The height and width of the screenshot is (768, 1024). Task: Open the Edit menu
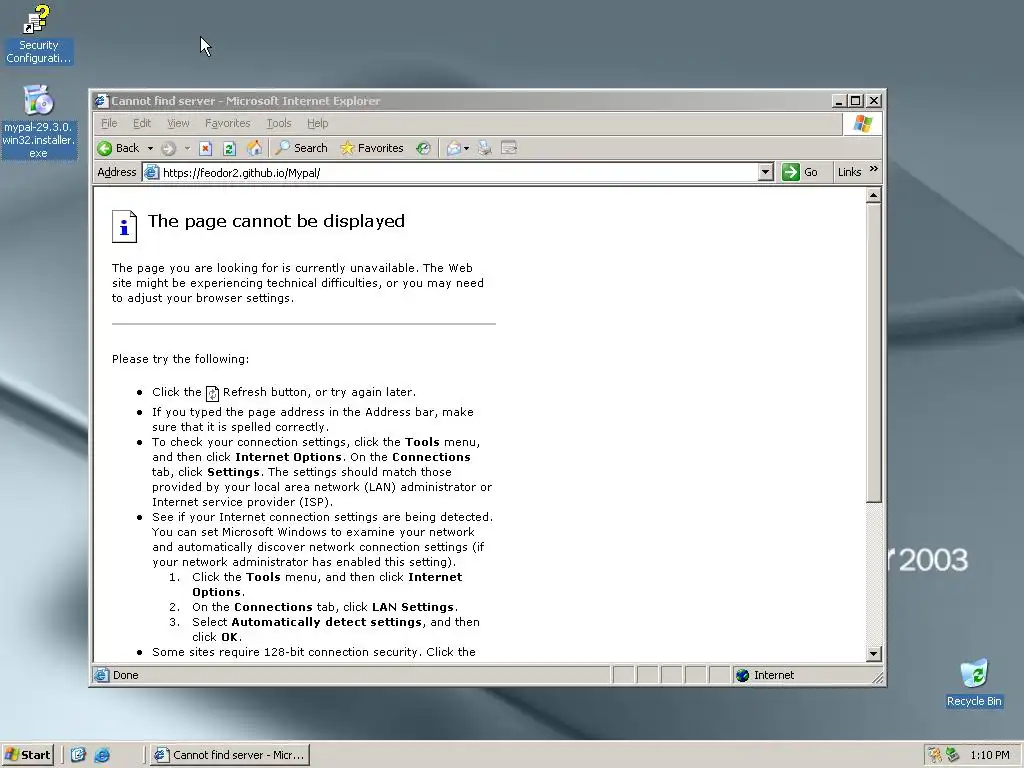pos(142,123)
